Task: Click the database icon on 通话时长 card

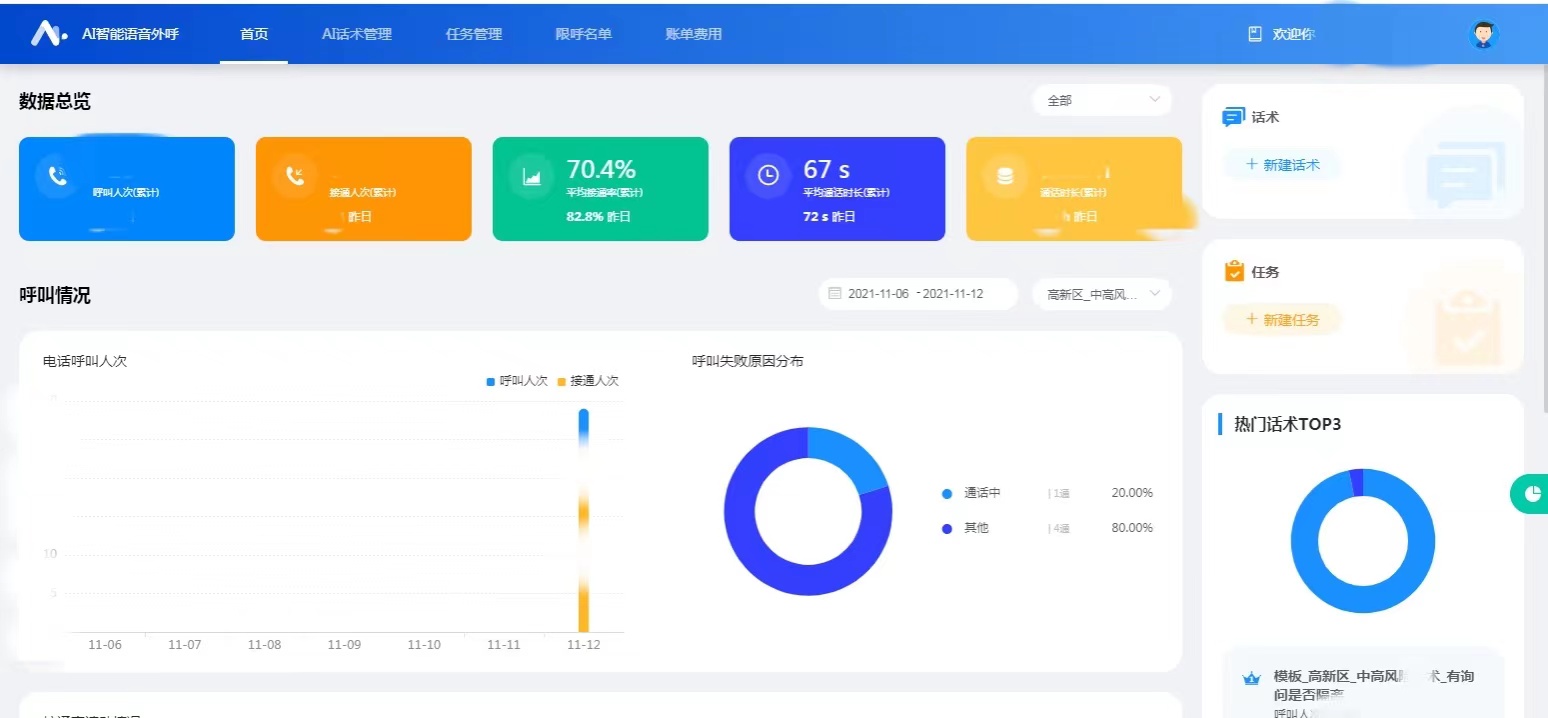Action: click(1005, 176)
